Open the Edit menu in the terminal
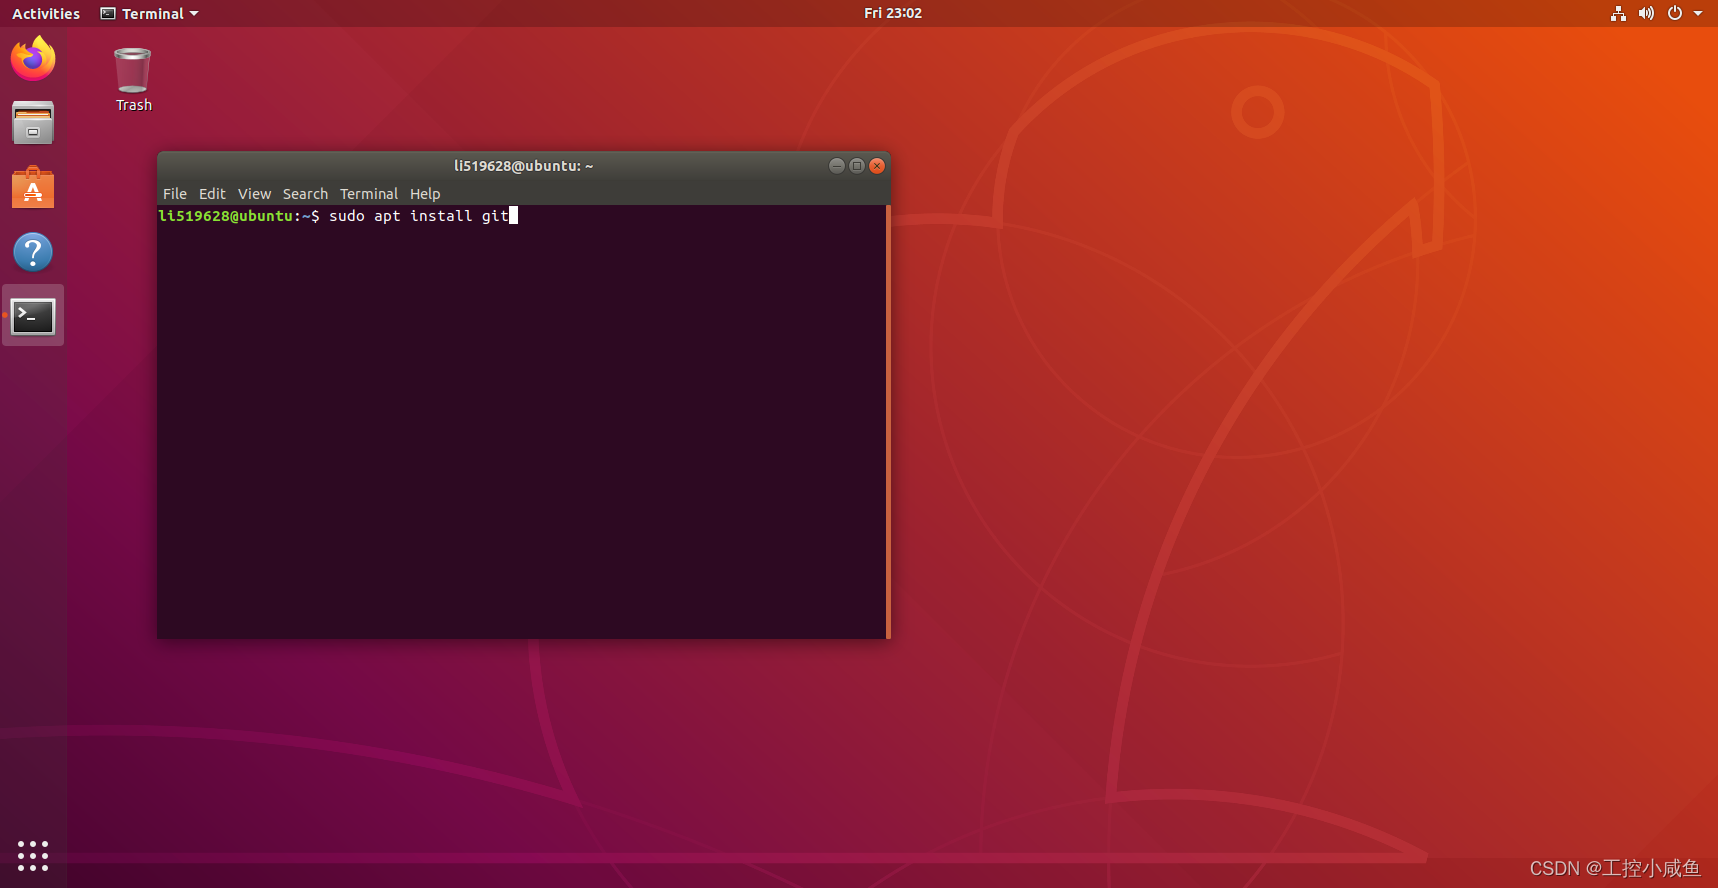Screen dimensions: 1718x888 point(212,194)
